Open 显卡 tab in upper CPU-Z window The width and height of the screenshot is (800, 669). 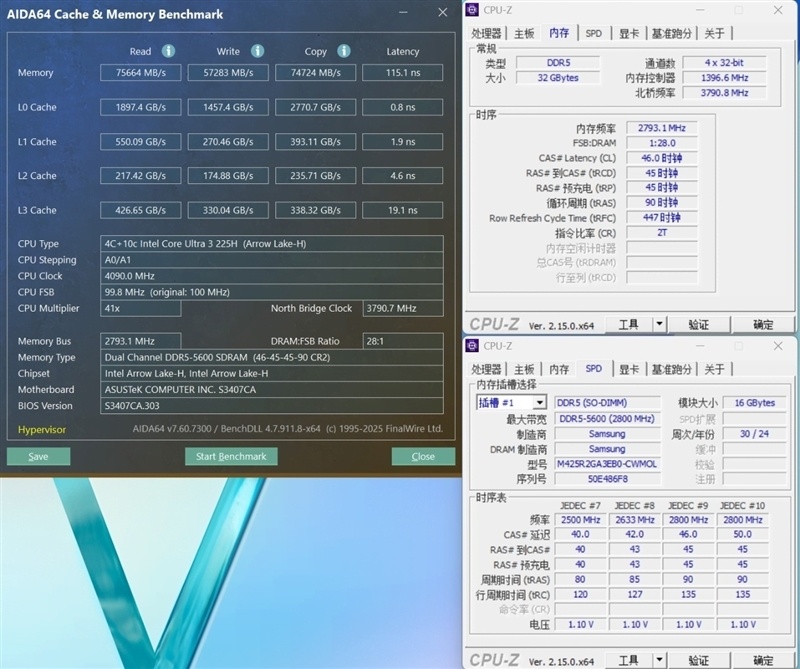pyautogui.click(x=628, y=33)
